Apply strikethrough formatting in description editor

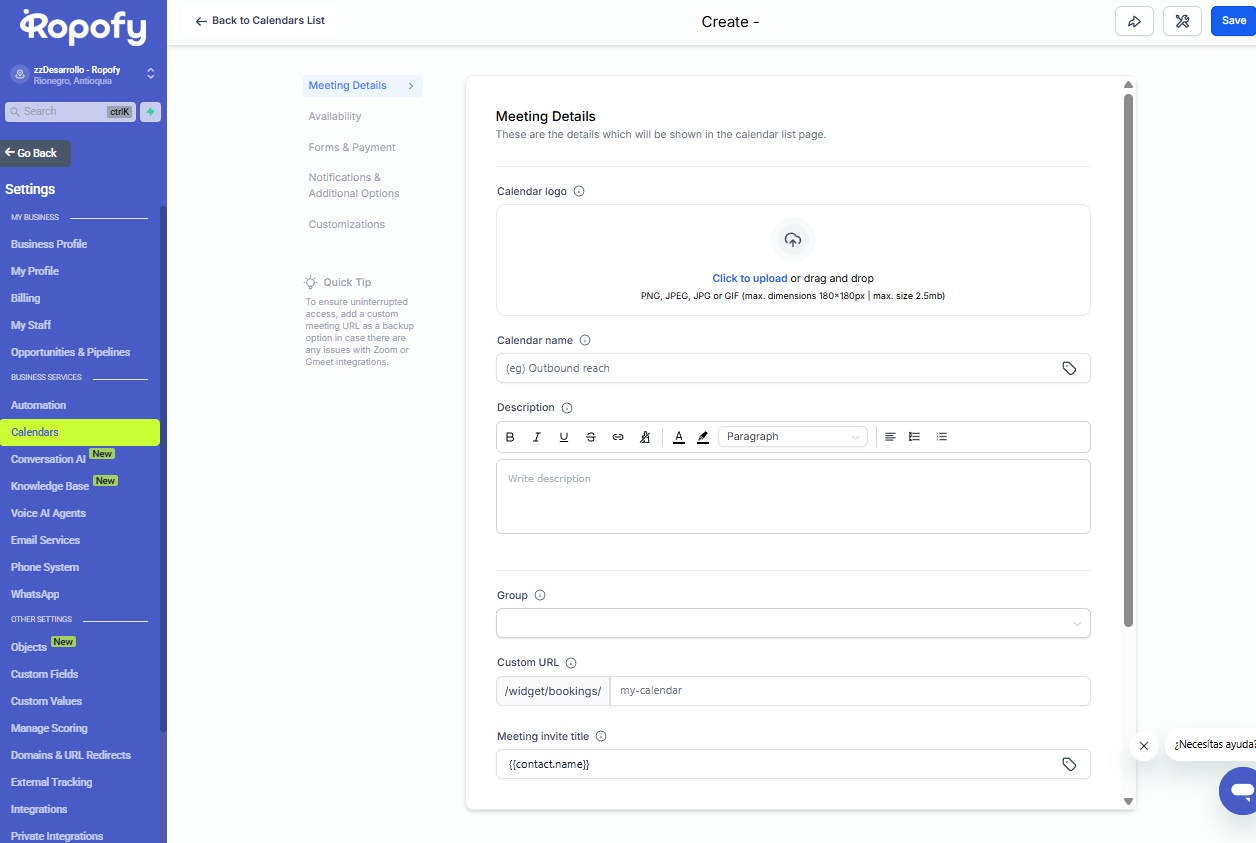point(590,437)
